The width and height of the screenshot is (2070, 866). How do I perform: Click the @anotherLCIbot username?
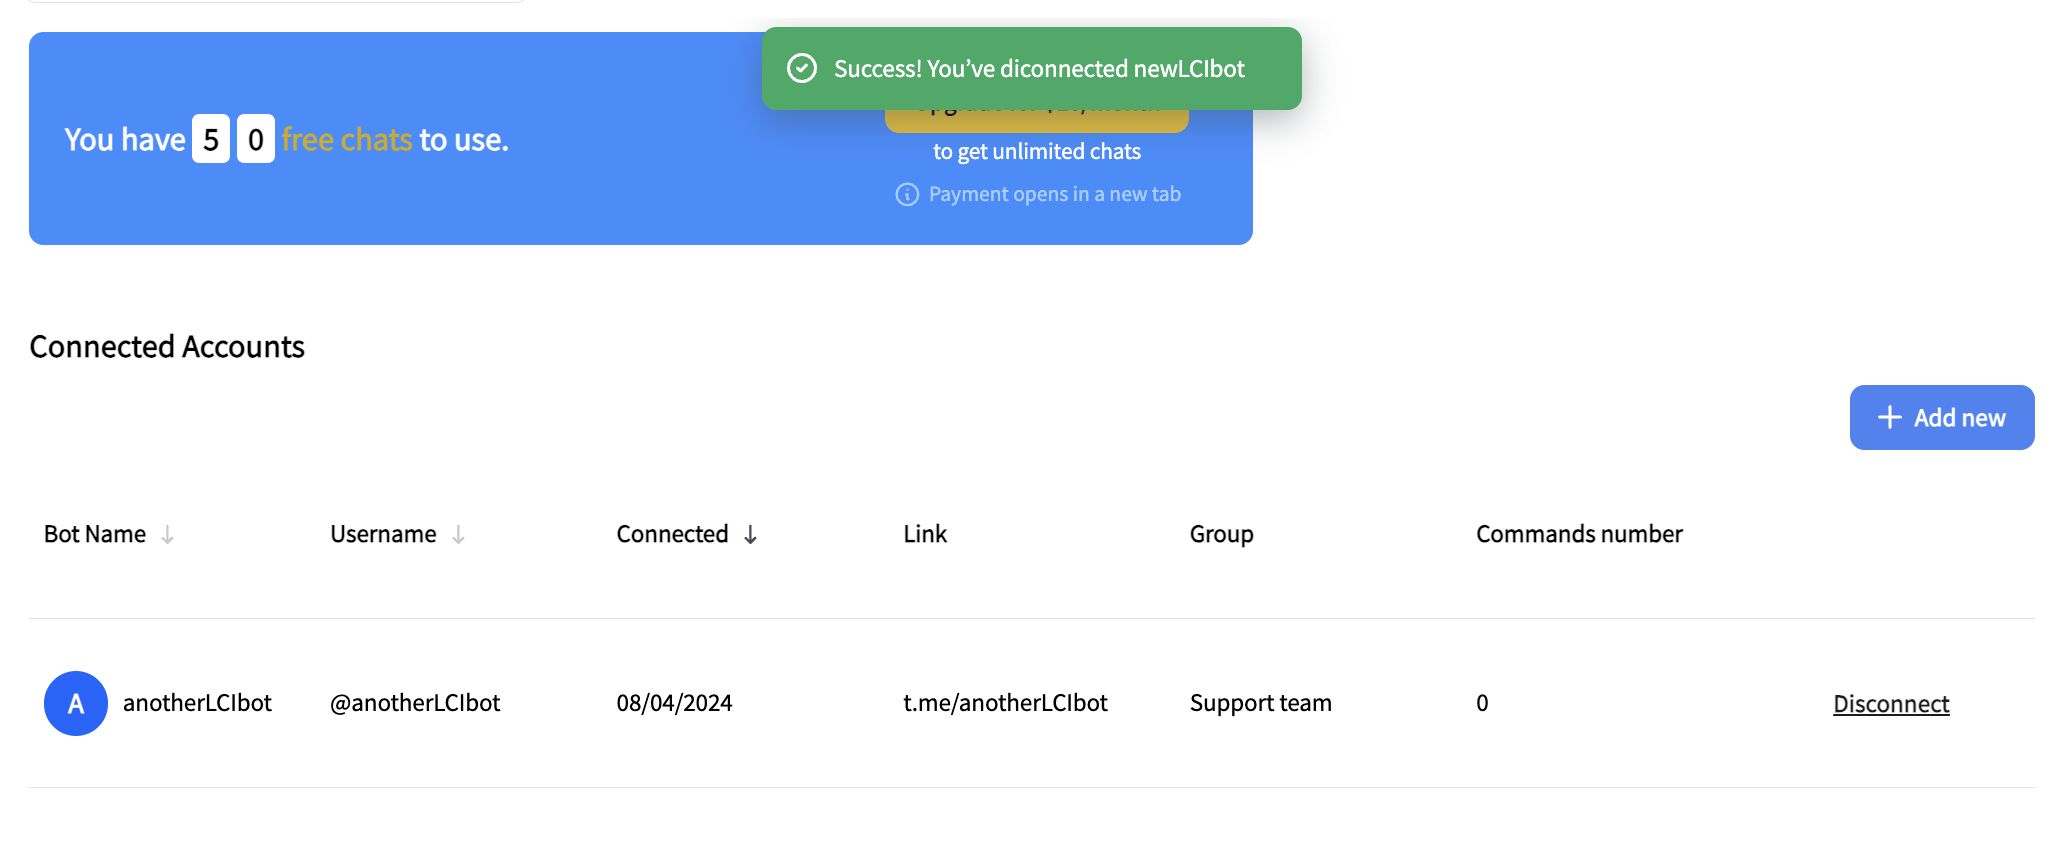pyautogui.click(x=415, y=703)
